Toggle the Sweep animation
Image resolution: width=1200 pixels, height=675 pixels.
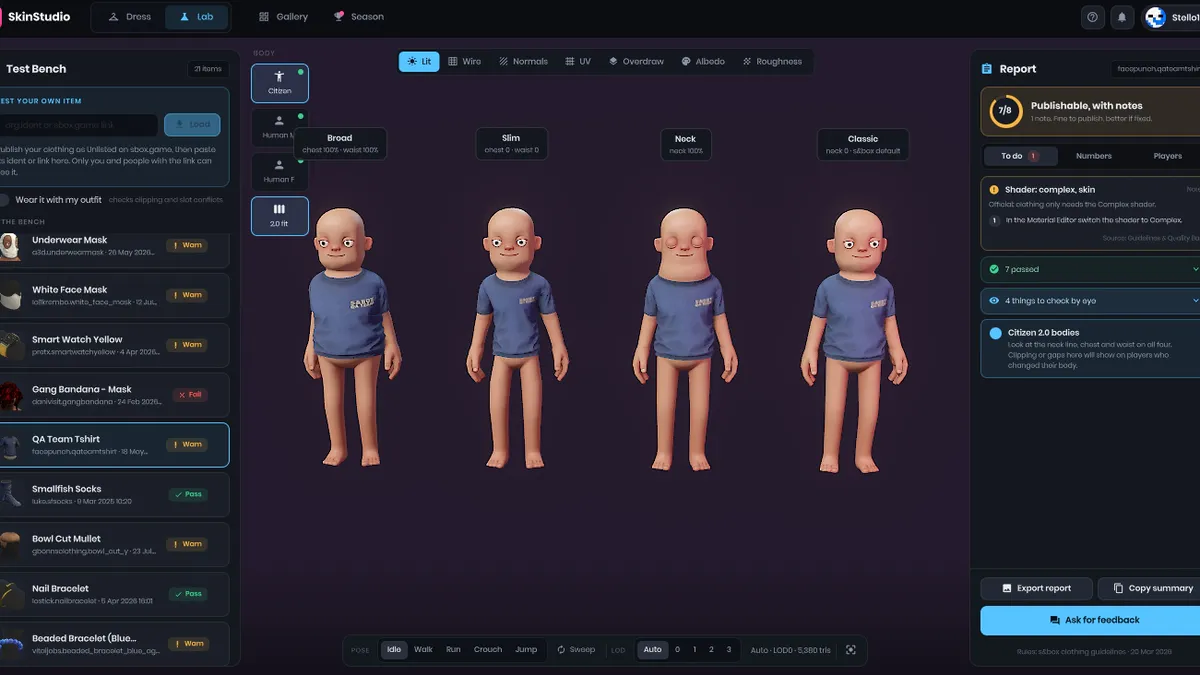click(x=576, y=650)
